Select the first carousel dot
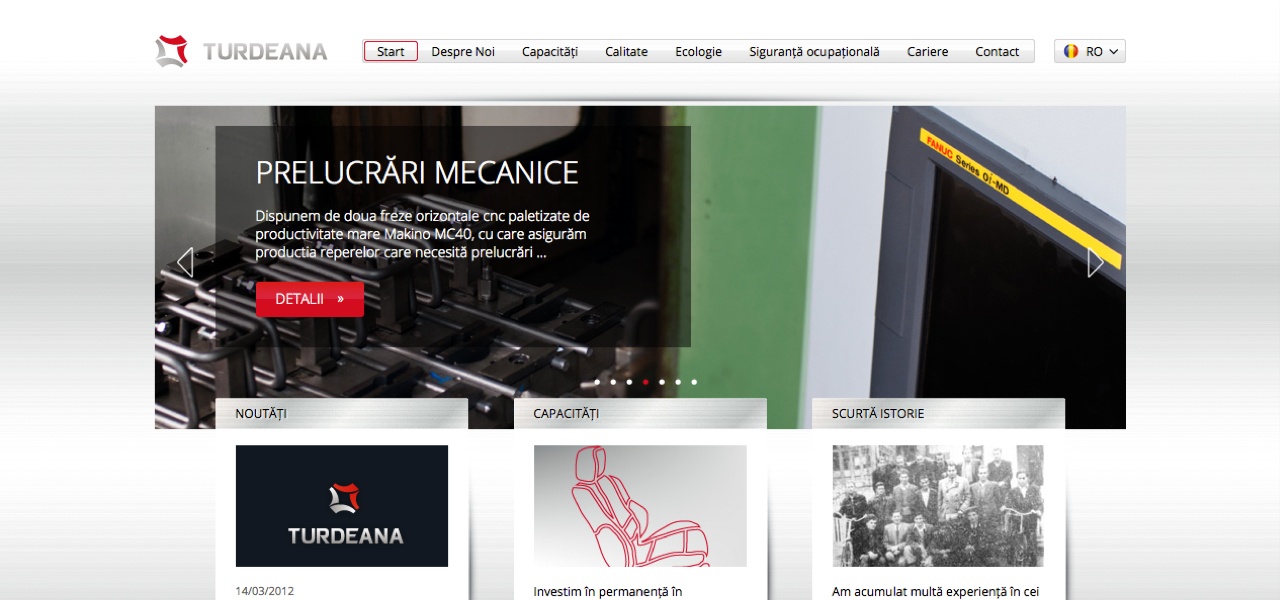1280x600 pixels. (x=597, y=382)
